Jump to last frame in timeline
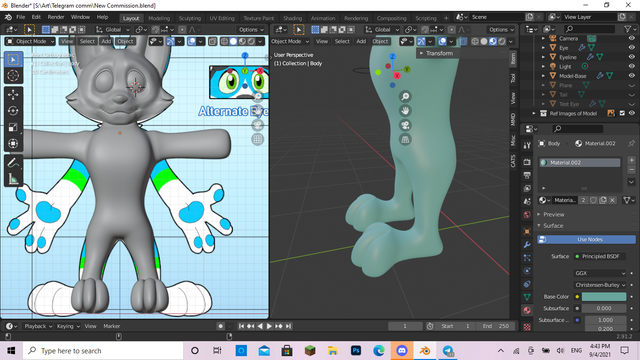 click(x=289, y=326)
